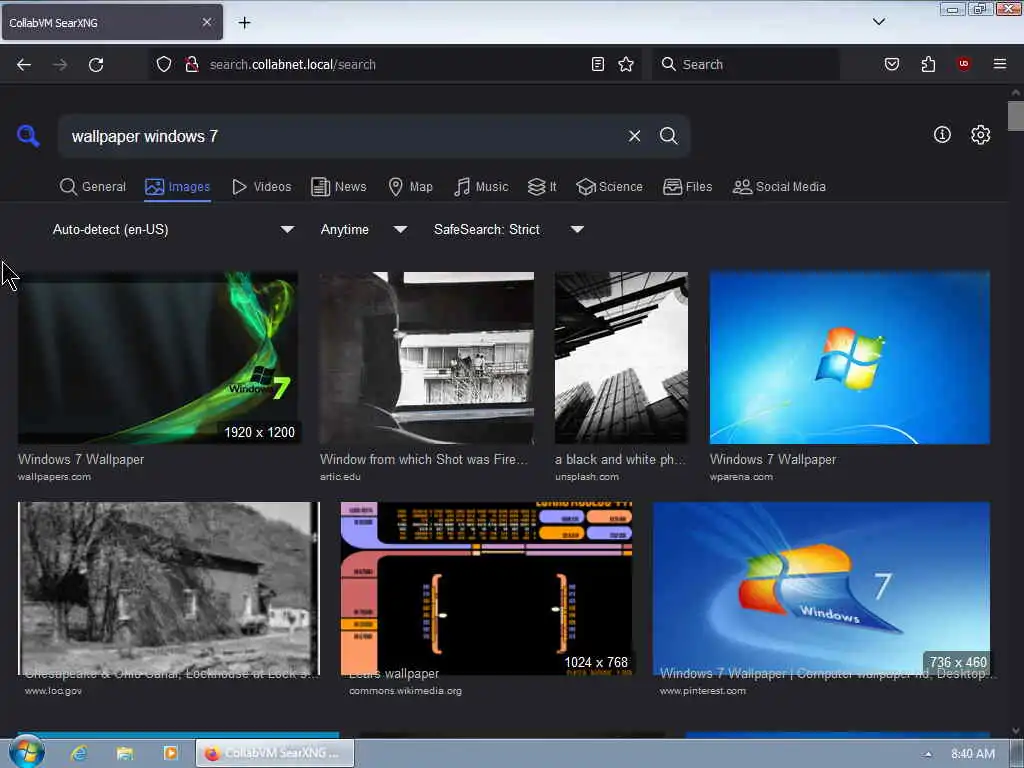Switch to the Social Media search tab

point(779,187)
